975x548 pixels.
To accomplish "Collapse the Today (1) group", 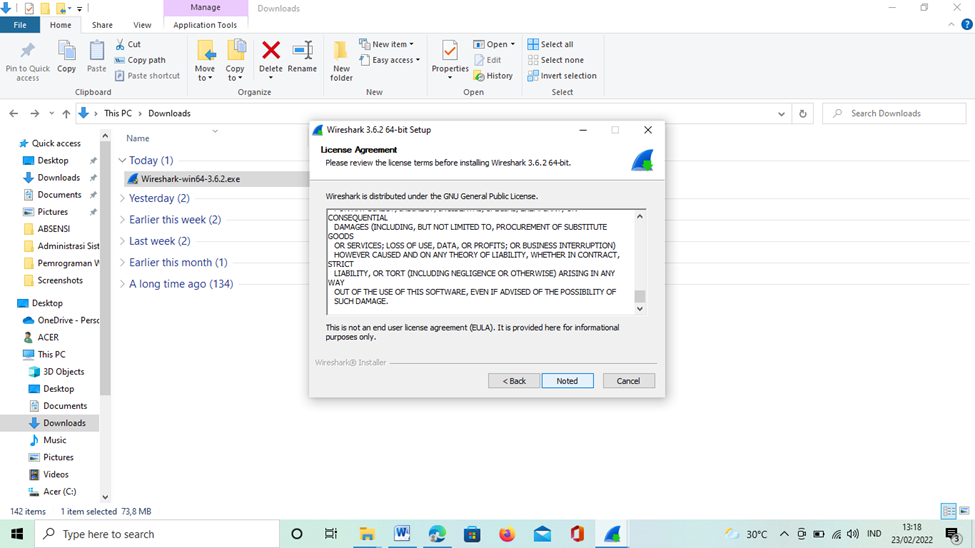I will click(x=122, y=160).
